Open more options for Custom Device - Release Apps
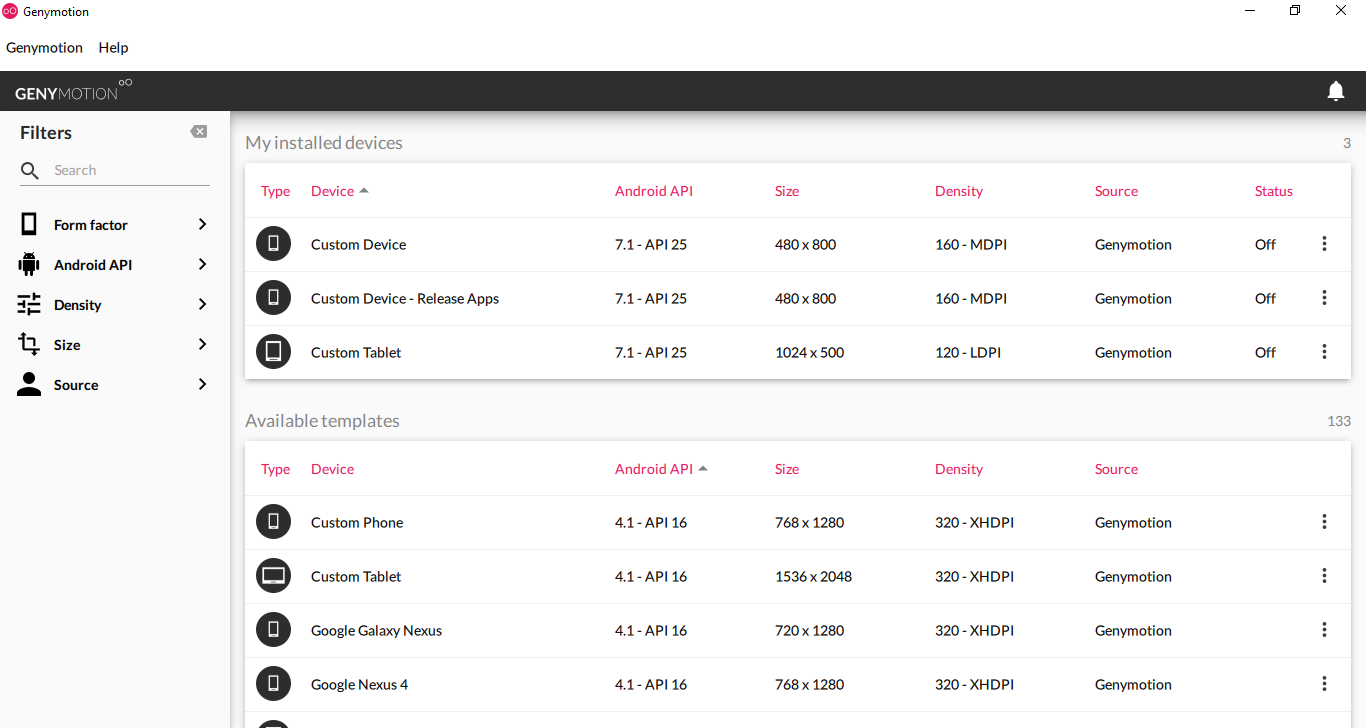The width and height of the screenshot is (1366, 728). (x=1324, y=298)
